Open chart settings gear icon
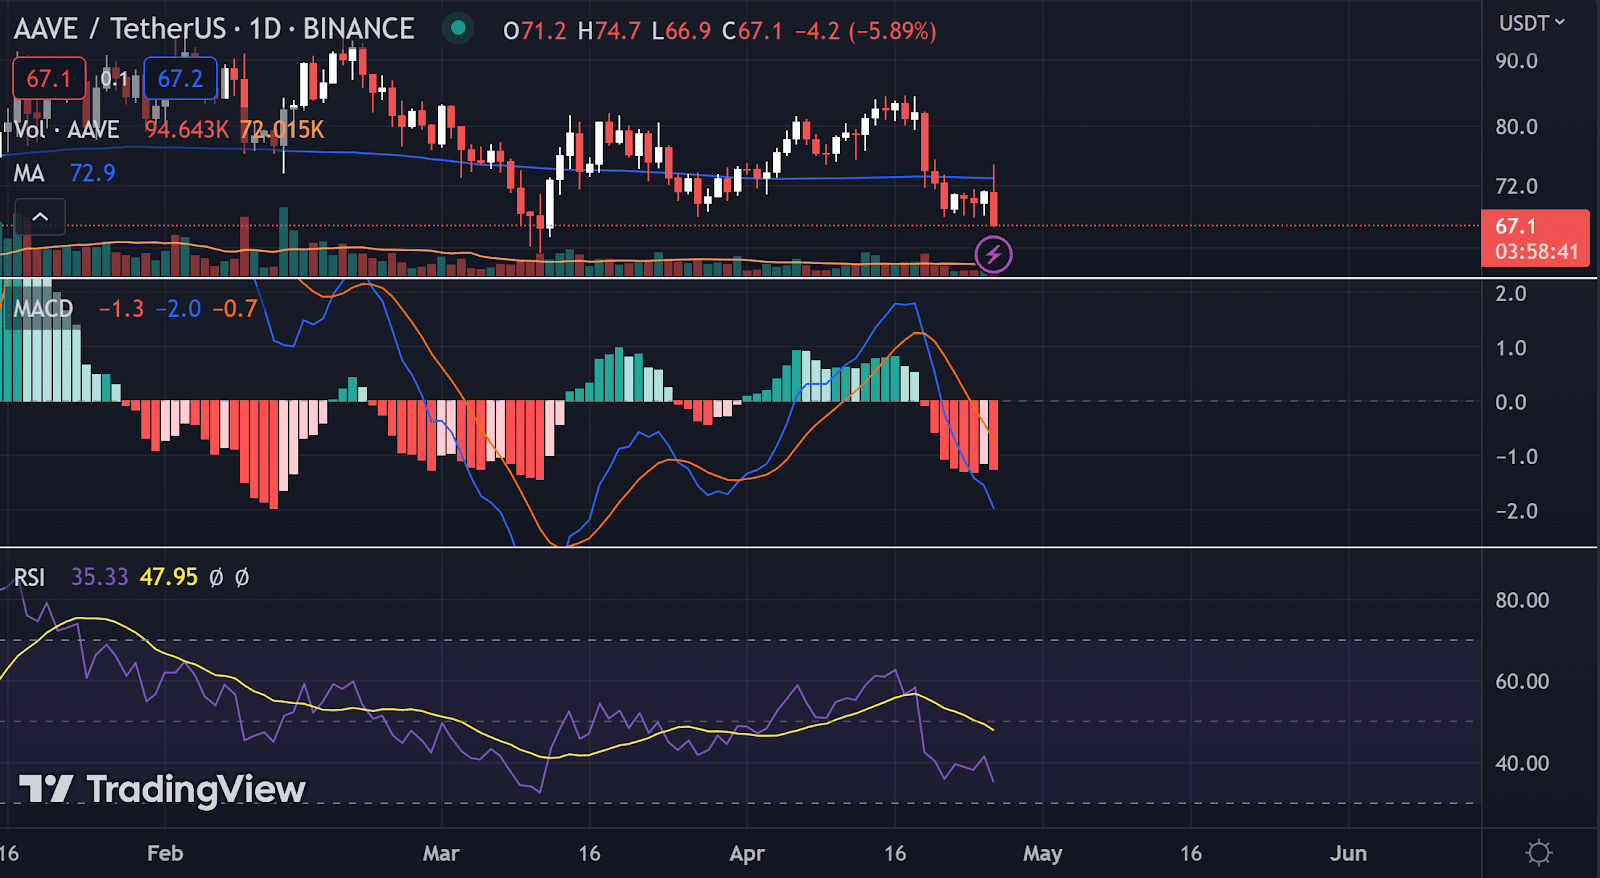Image resolution: width=1600 pixels, height=878 pixels. coord(1539,853)
